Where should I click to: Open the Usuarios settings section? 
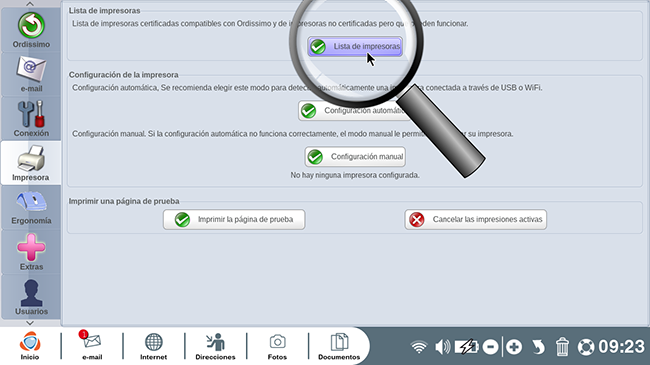click(x=31, y=297)
